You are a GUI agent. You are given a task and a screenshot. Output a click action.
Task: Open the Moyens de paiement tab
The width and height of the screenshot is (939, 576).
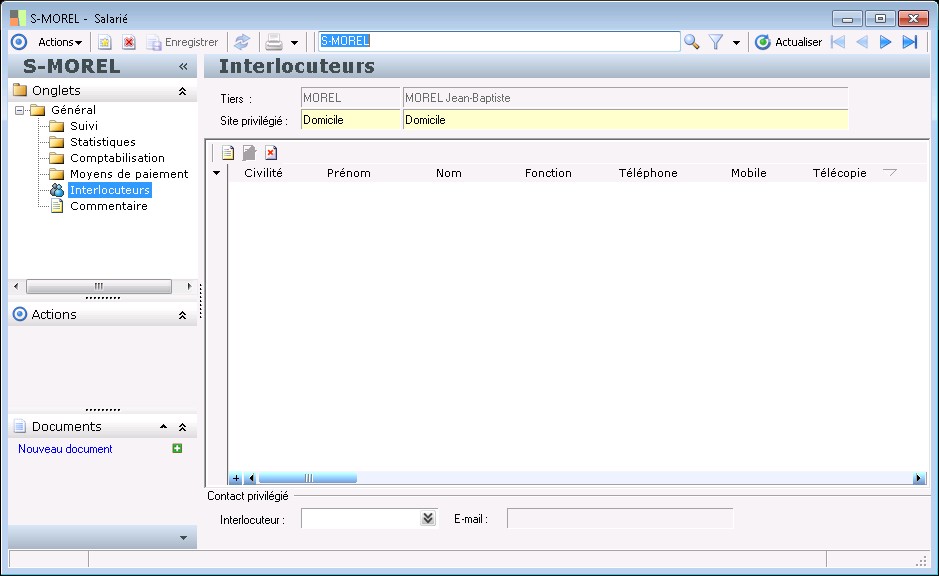tap(129, 174)
